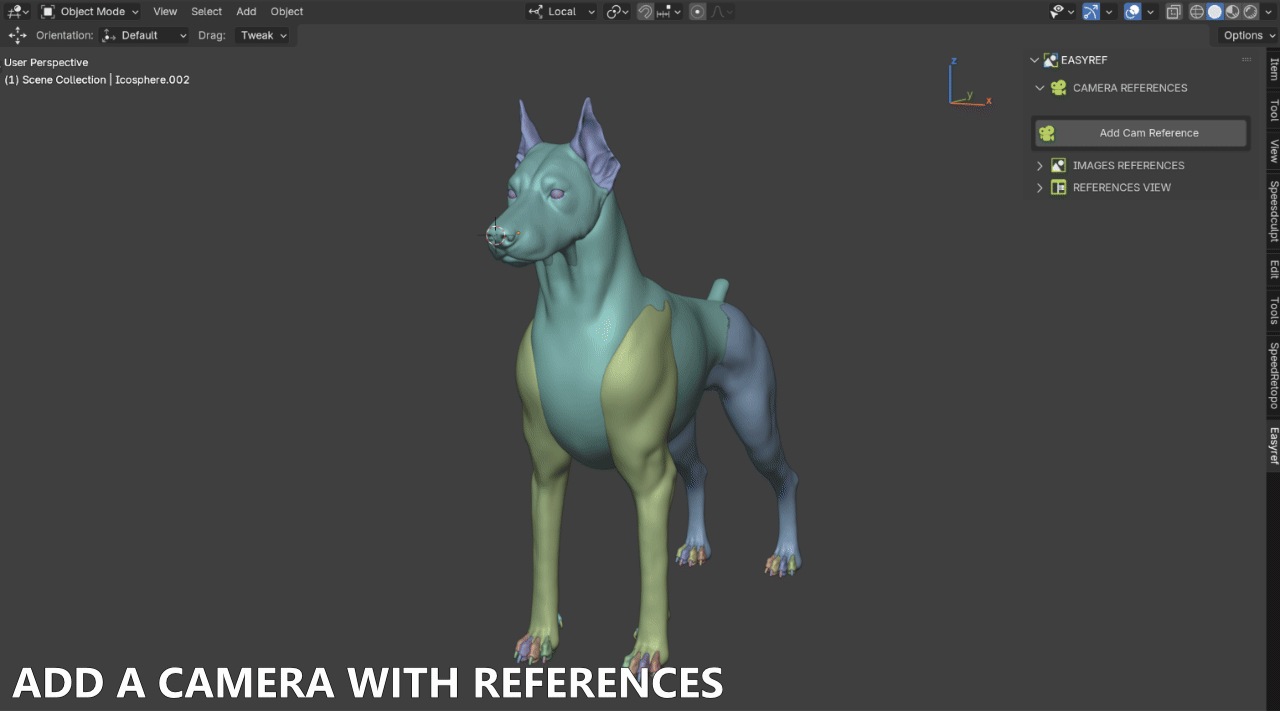The image size is (1280, 711).
Task: Toggle viewport gizmos visibility
Action: 1091,11
